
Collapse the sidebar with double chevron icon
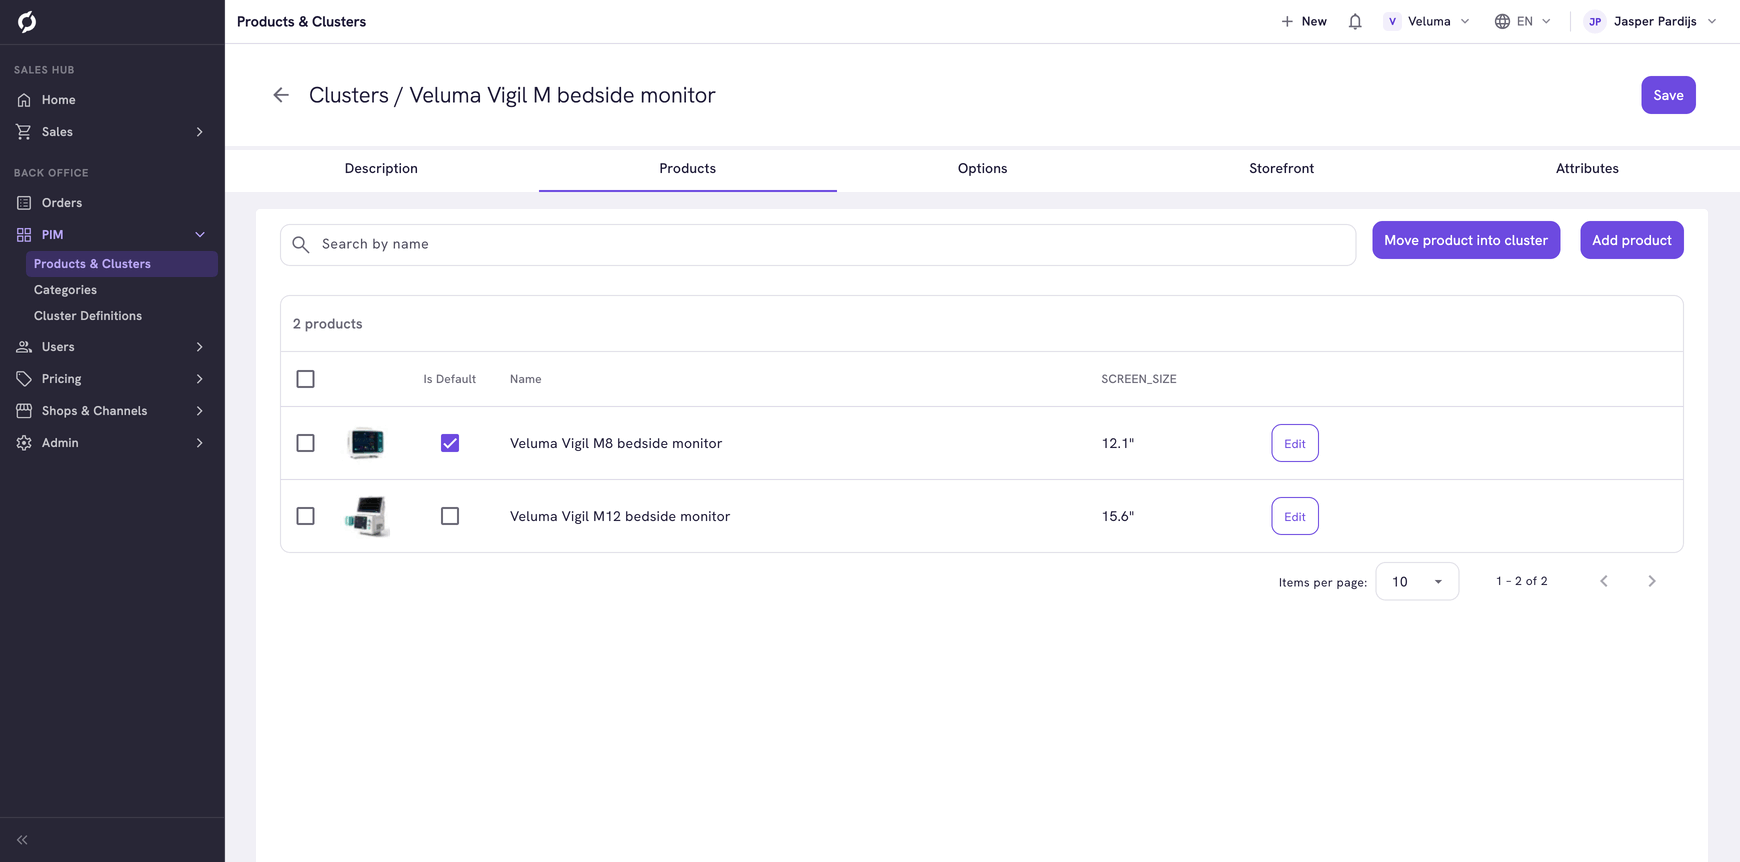[22, 840]
